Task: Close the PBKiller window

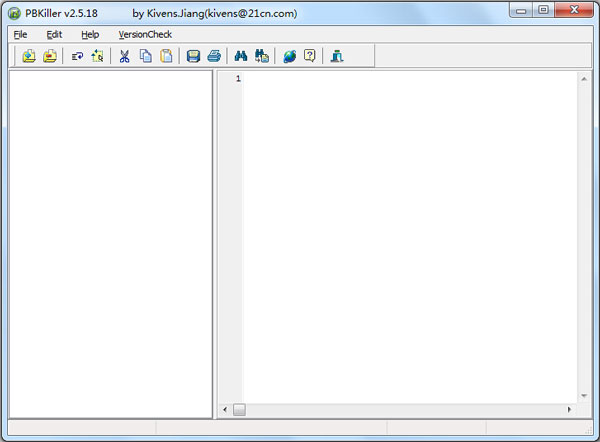Action: 574,10
